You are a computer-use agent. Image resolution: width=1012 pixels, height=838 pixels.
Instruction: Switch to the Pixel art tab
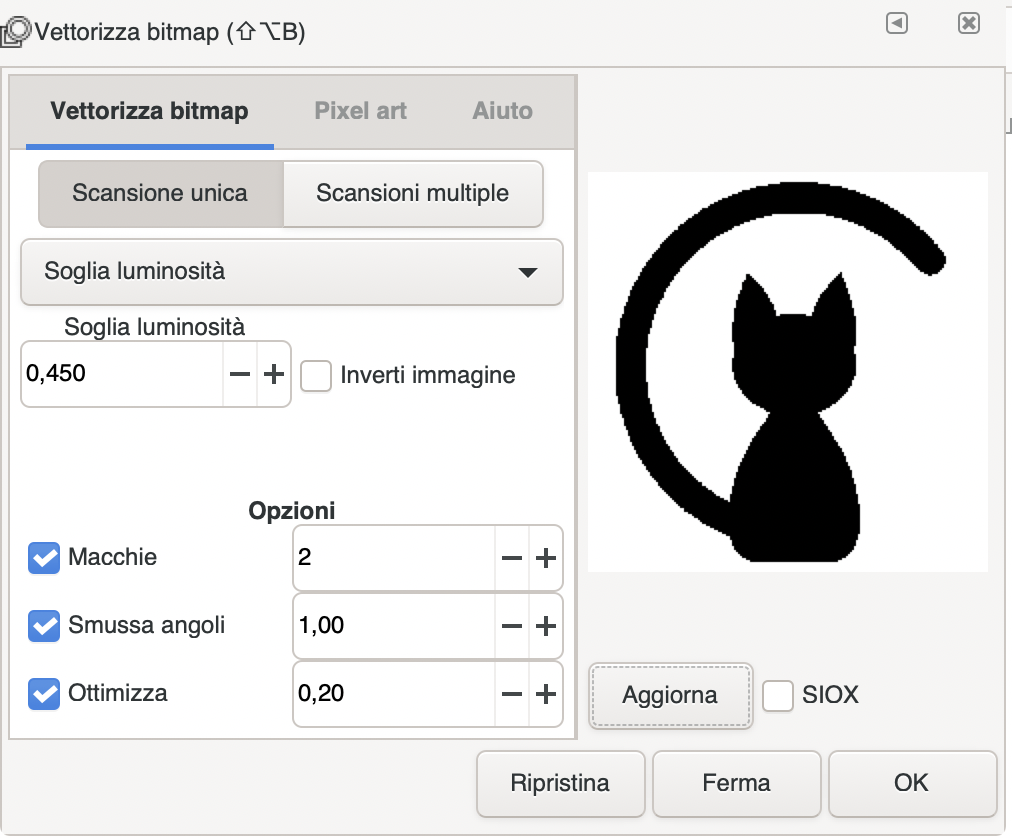(360, 111)
